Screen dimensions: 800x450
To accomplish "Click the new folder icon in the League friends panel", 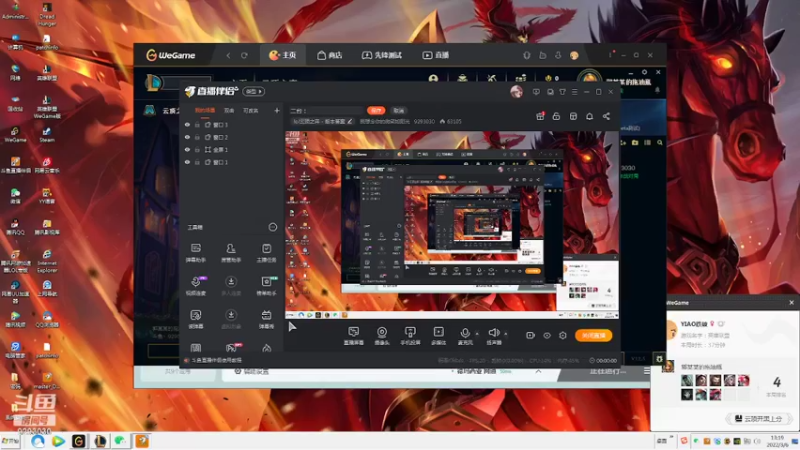I will click(635, 143).
